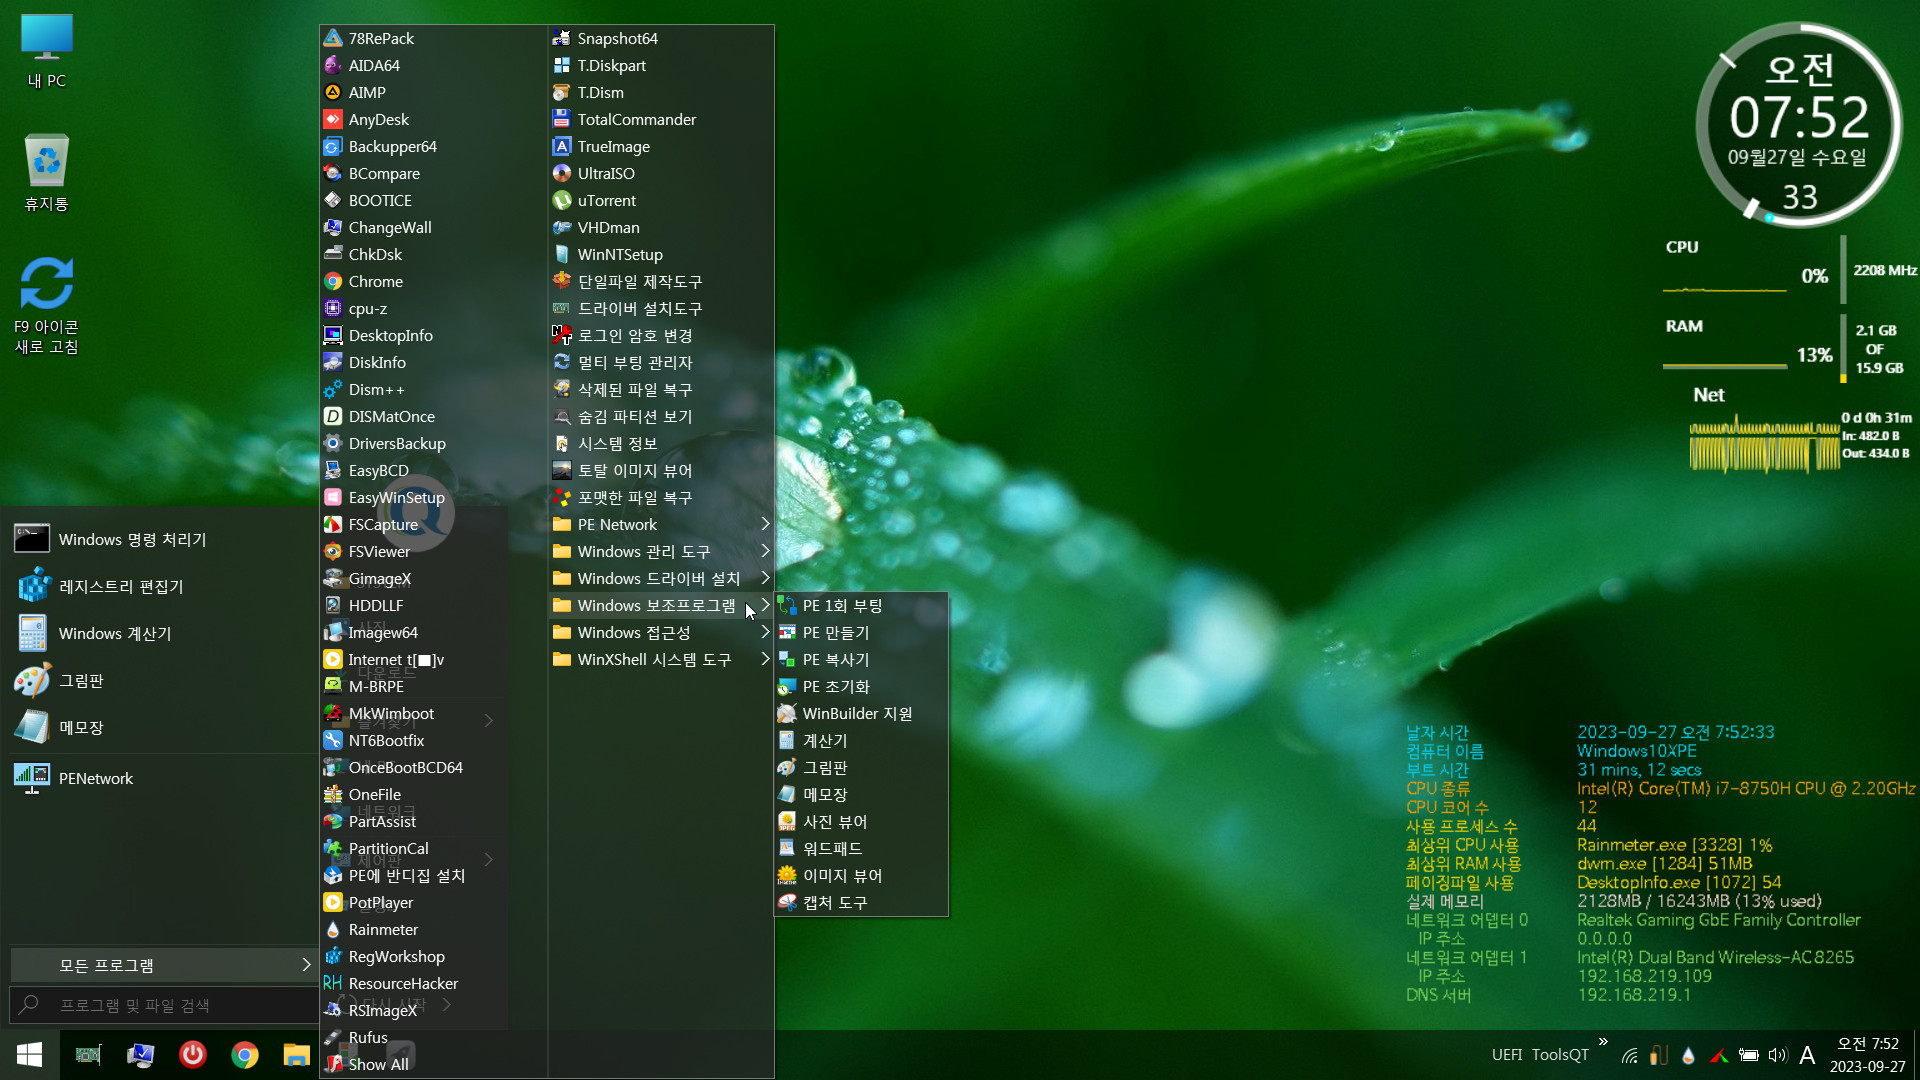The height and width of the screenshot is (1080, 1920).
Task: Open the Dism++ icon
Action: 333,389
